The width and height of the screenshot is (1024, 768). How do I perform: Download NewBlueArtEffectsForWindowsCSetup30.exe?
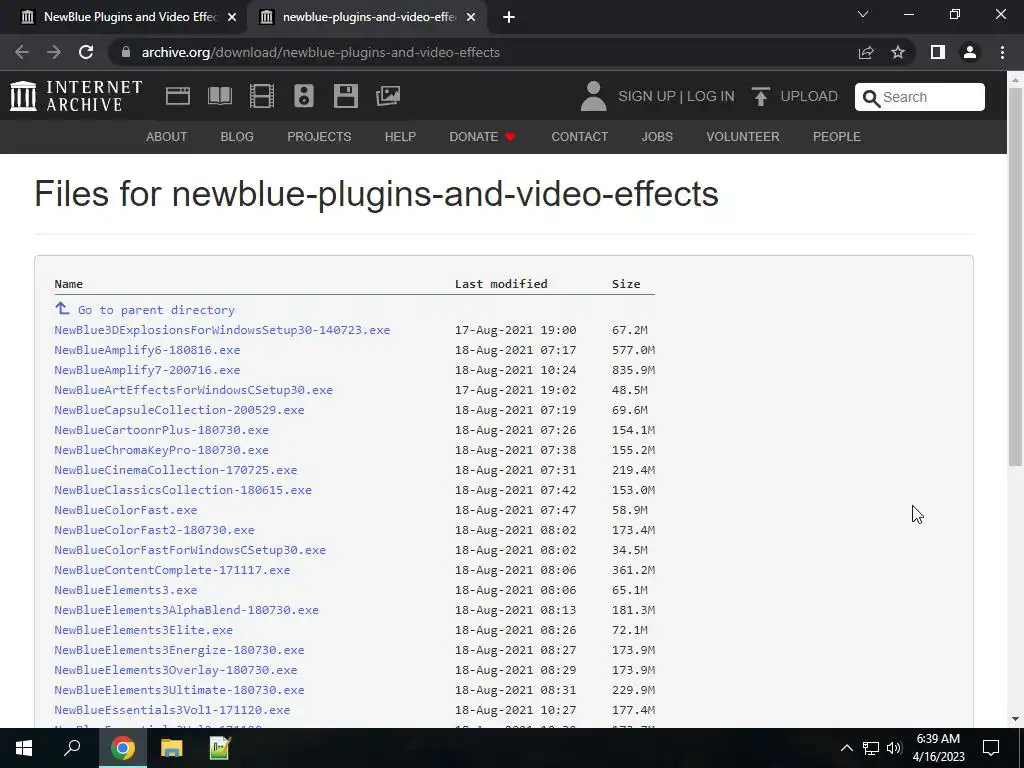[193, 390]
